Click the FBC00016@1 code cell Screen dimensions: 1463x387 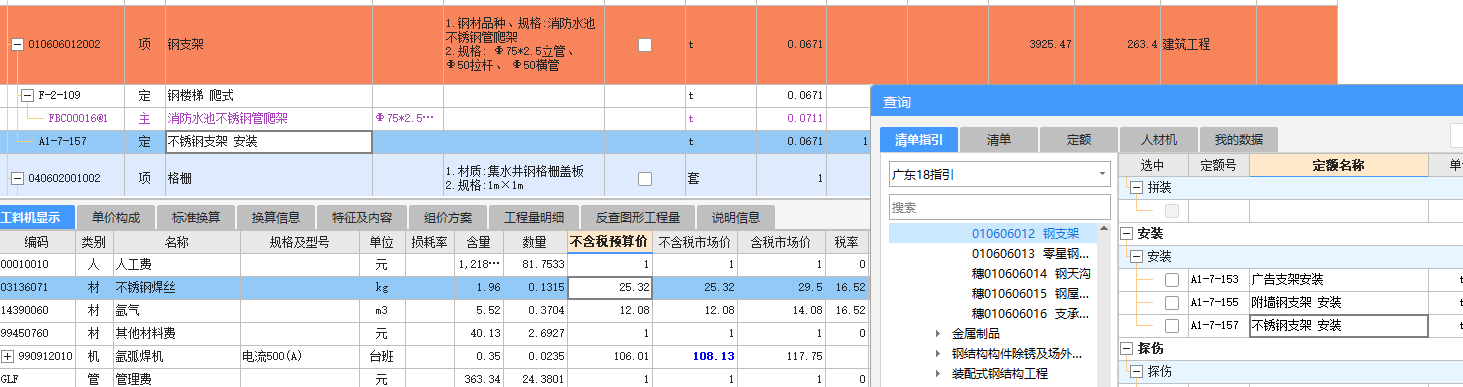pos(78,119)
